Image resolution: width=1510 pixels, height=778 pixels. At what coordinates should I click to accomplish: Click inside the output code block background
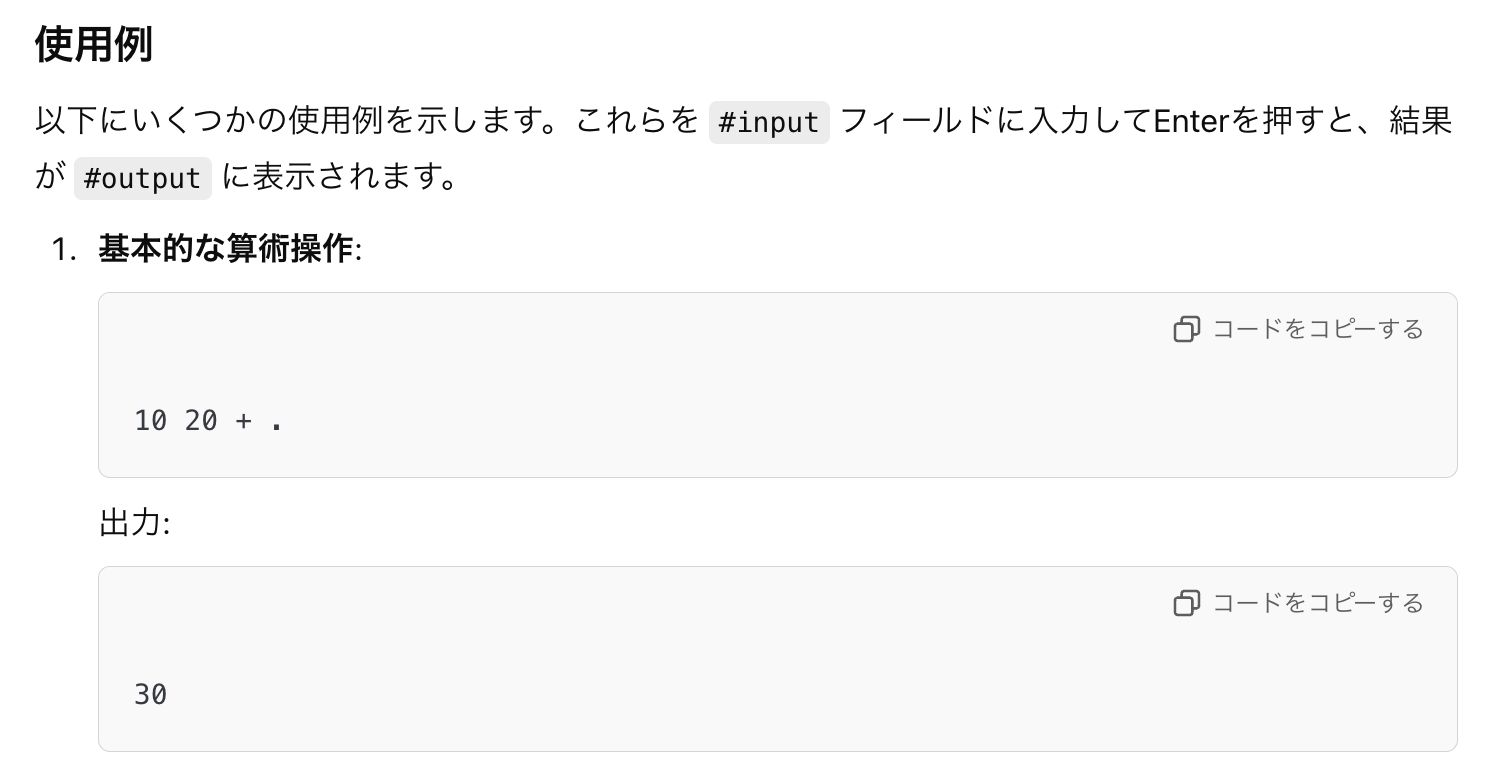(700, 693)
